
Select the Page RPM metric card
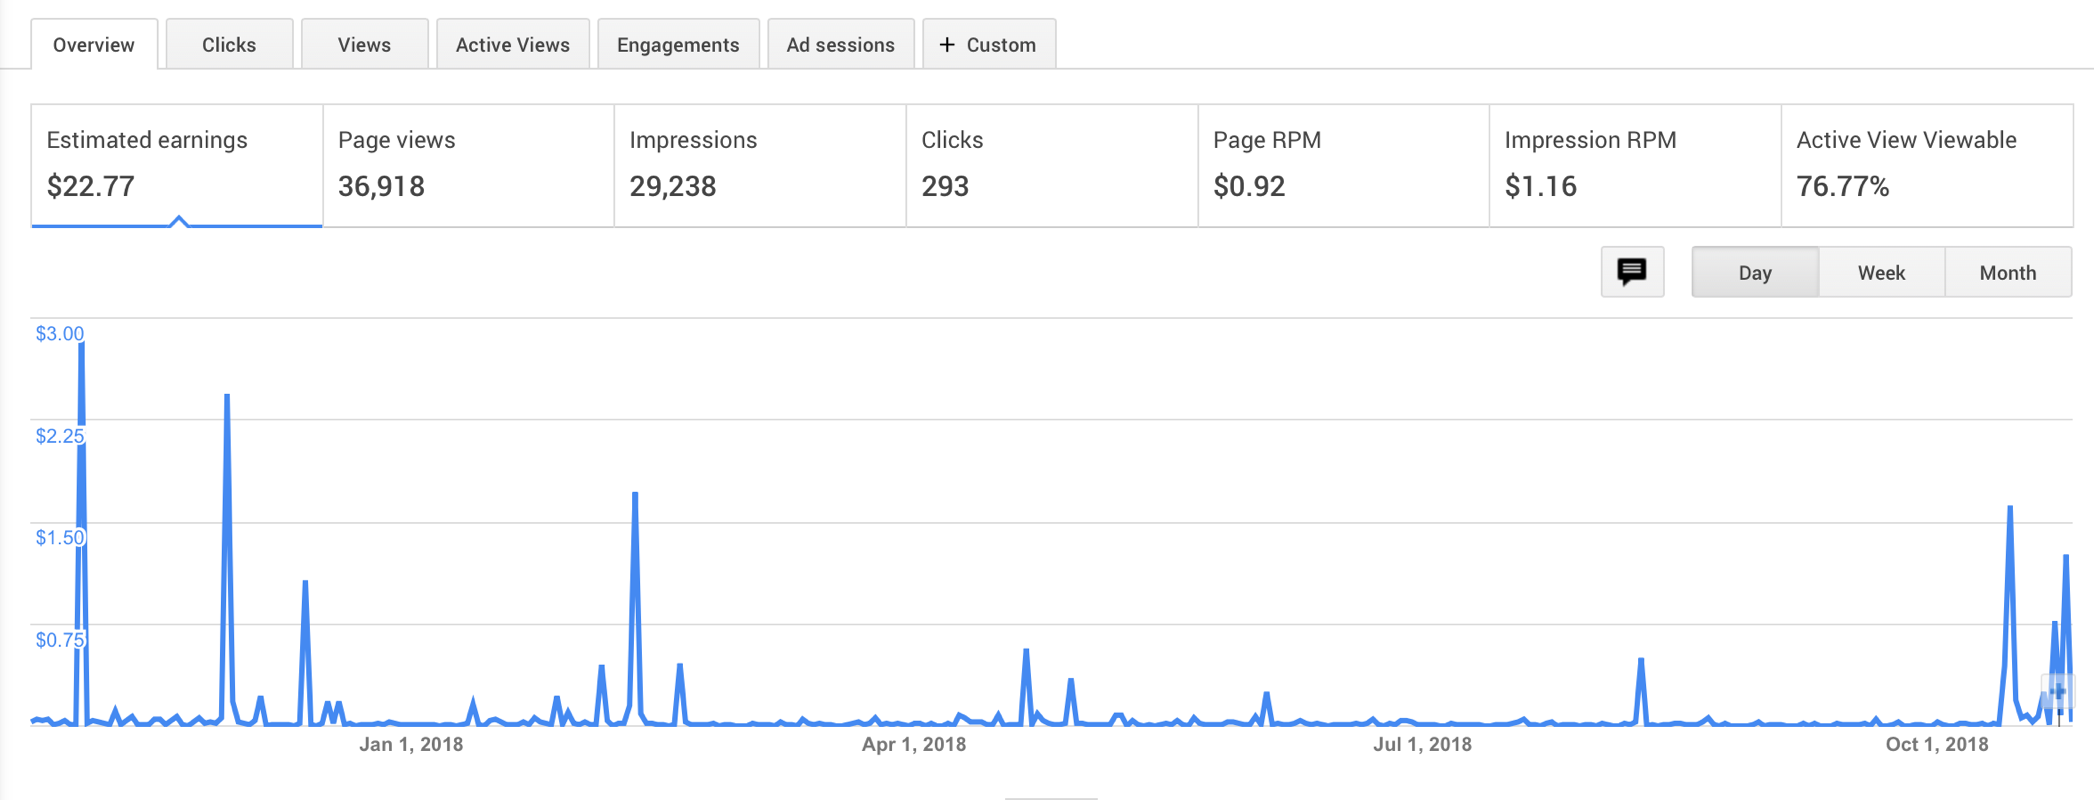[1344, 166]
